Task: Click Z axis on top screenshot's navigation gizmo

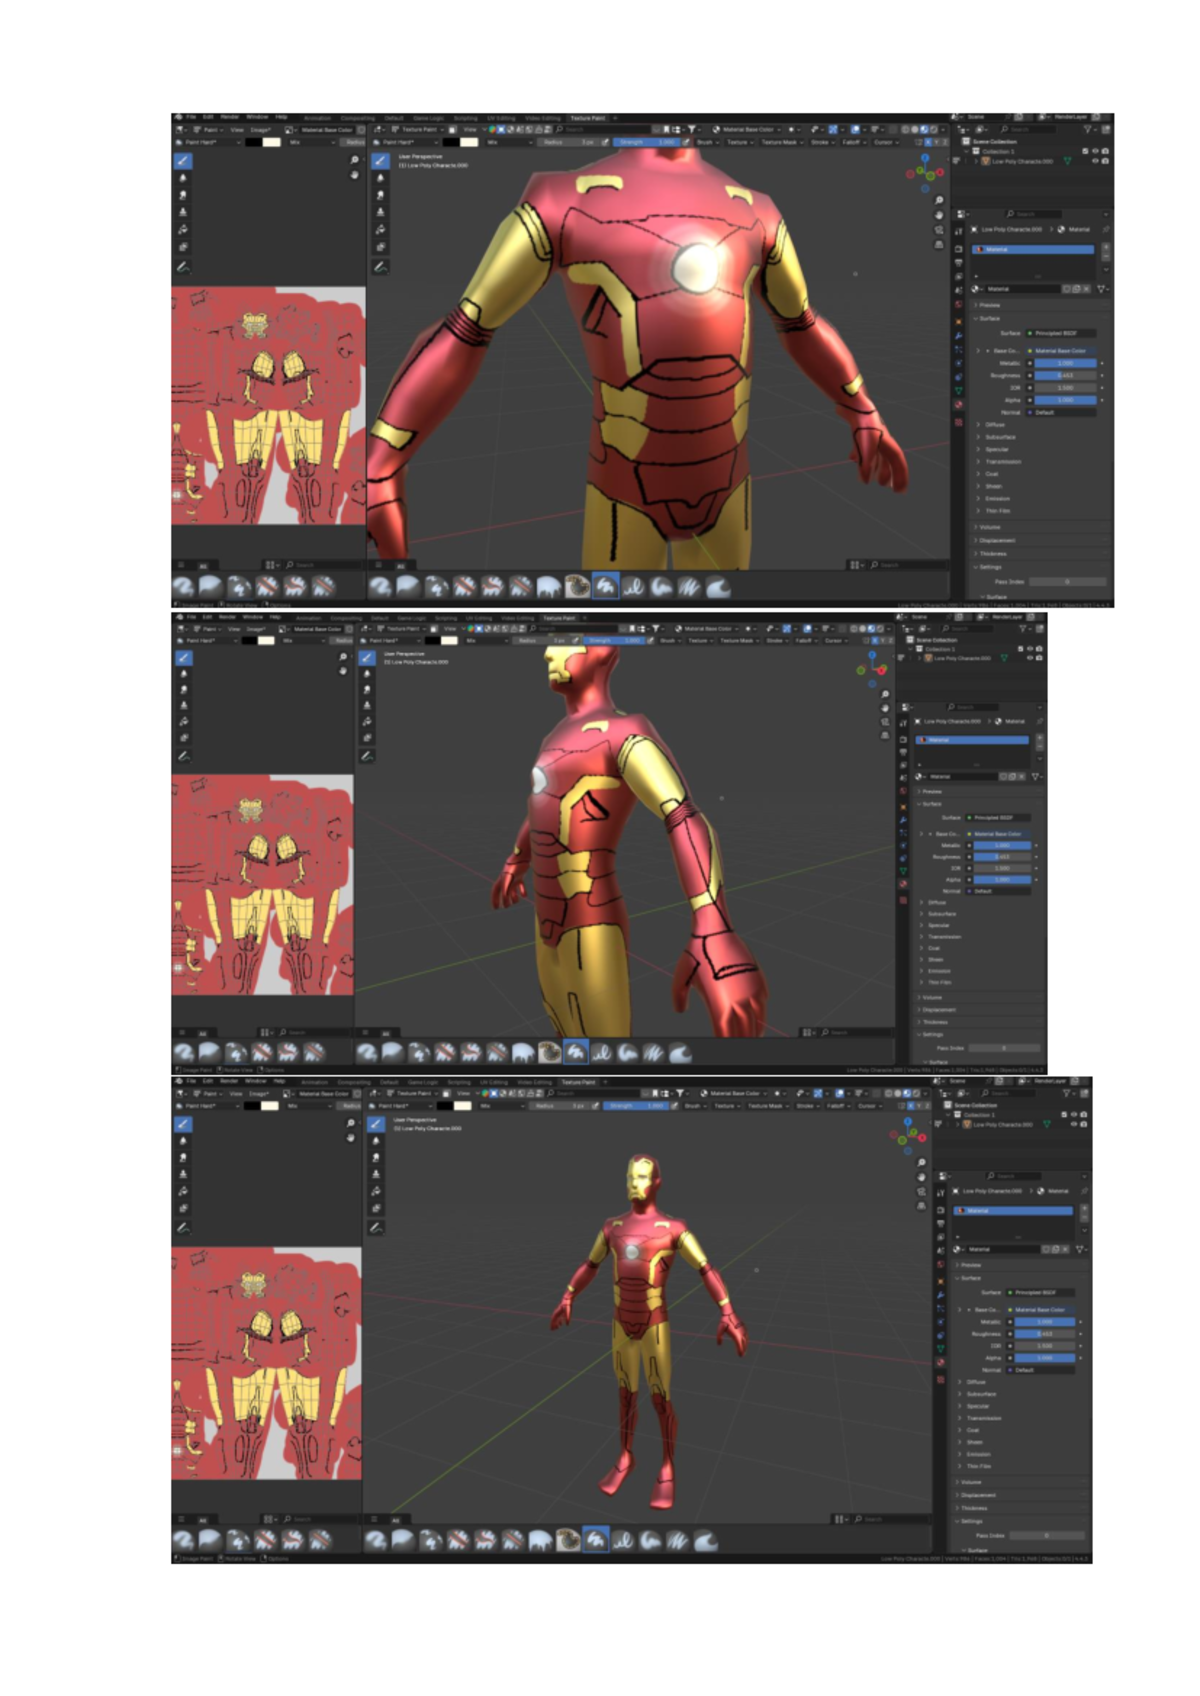Action: tap(925, 158)
